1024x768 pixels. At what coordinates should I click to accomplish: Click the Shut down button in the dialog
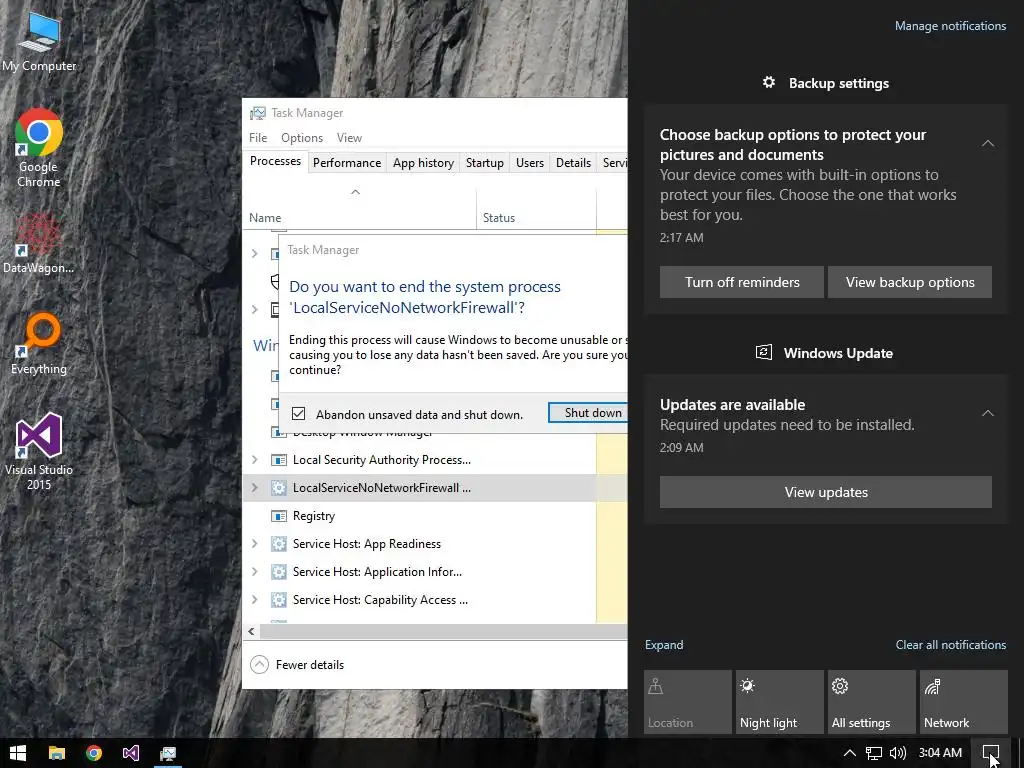click(x=590, y=413)
